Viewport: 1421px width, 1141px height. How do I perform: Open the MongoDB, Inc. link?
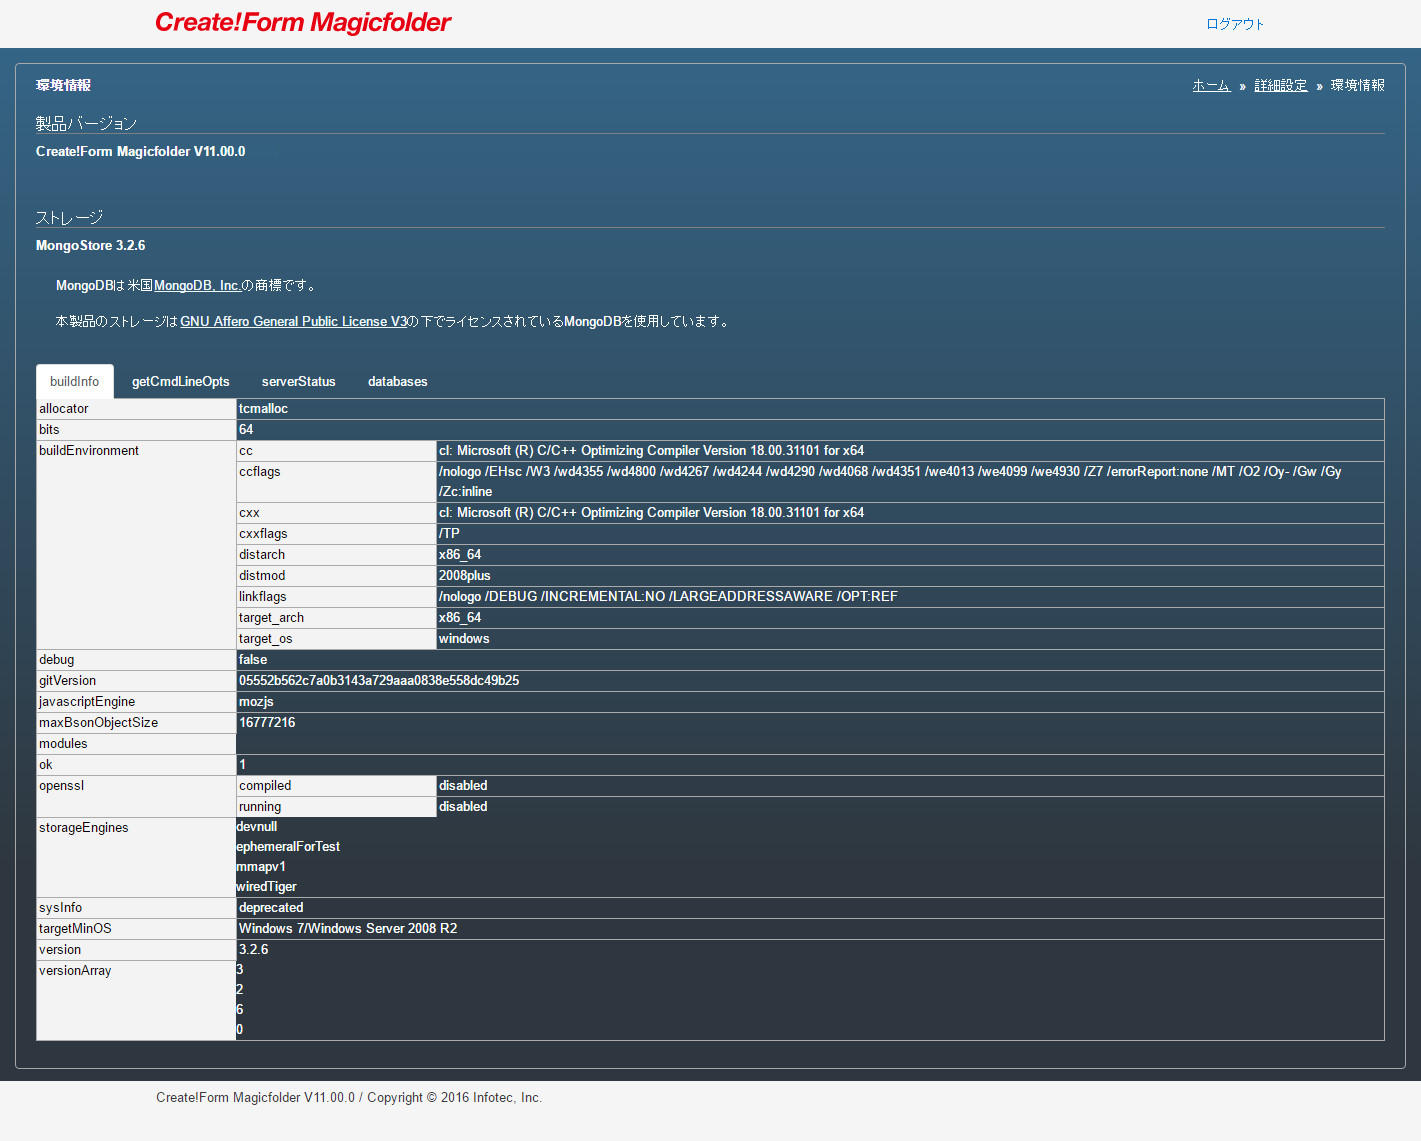click(x=197, y=285)
